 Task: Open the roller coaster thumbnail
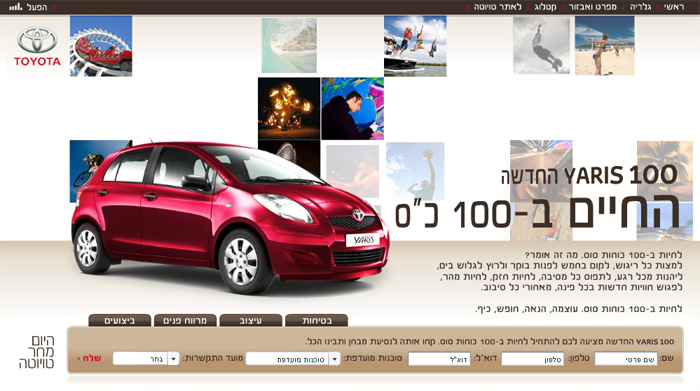pyautogui.click(x=101, y=46)
